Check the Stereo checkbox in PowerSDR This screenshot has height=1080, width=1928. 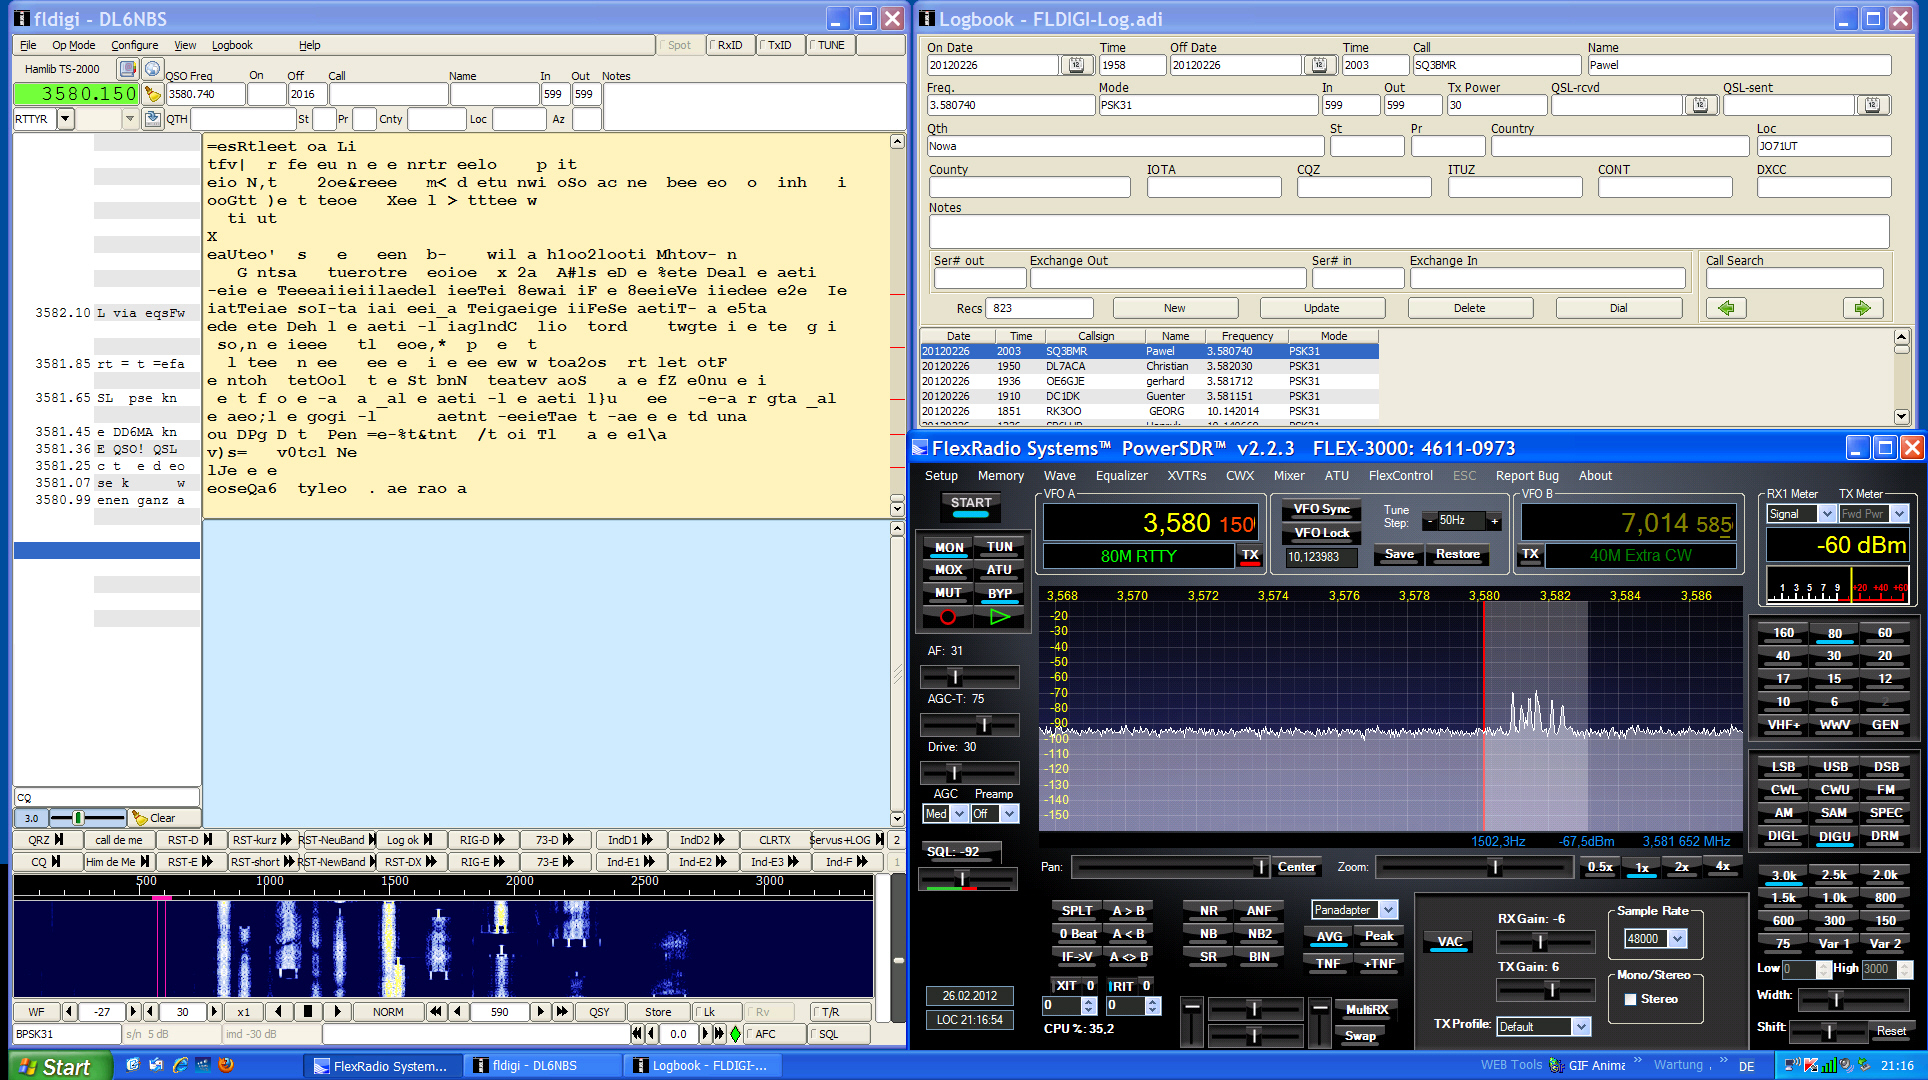tap(1630, 999)
